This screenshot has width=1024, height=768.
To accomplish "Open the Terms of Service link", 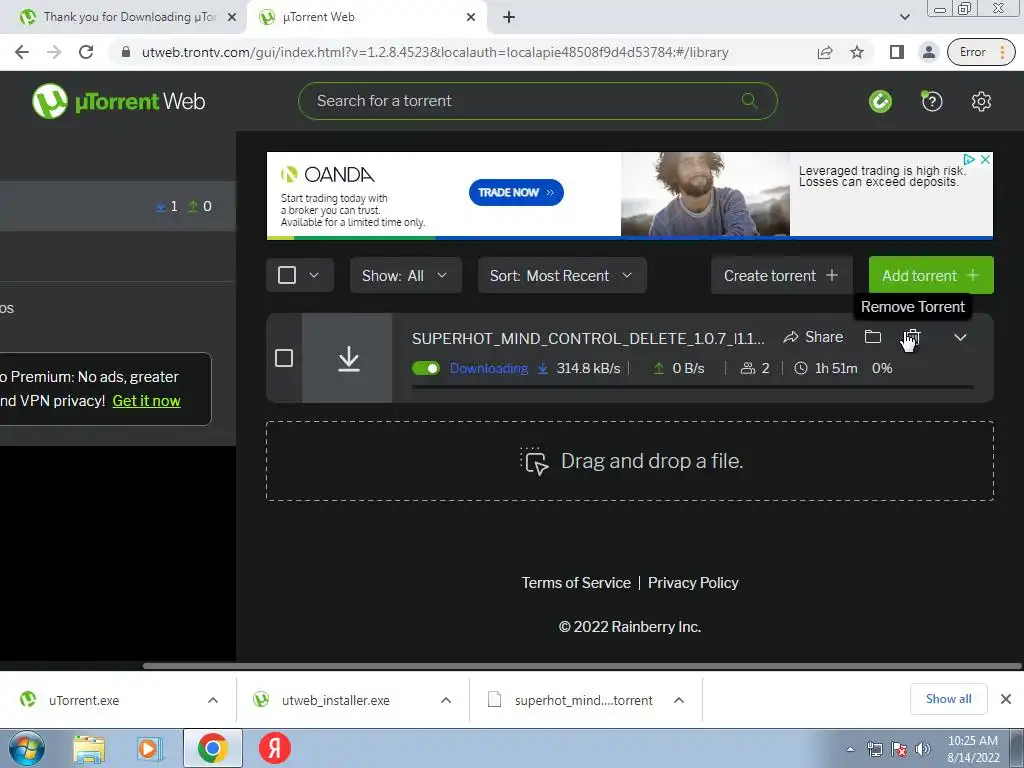I will click(576, 583).
